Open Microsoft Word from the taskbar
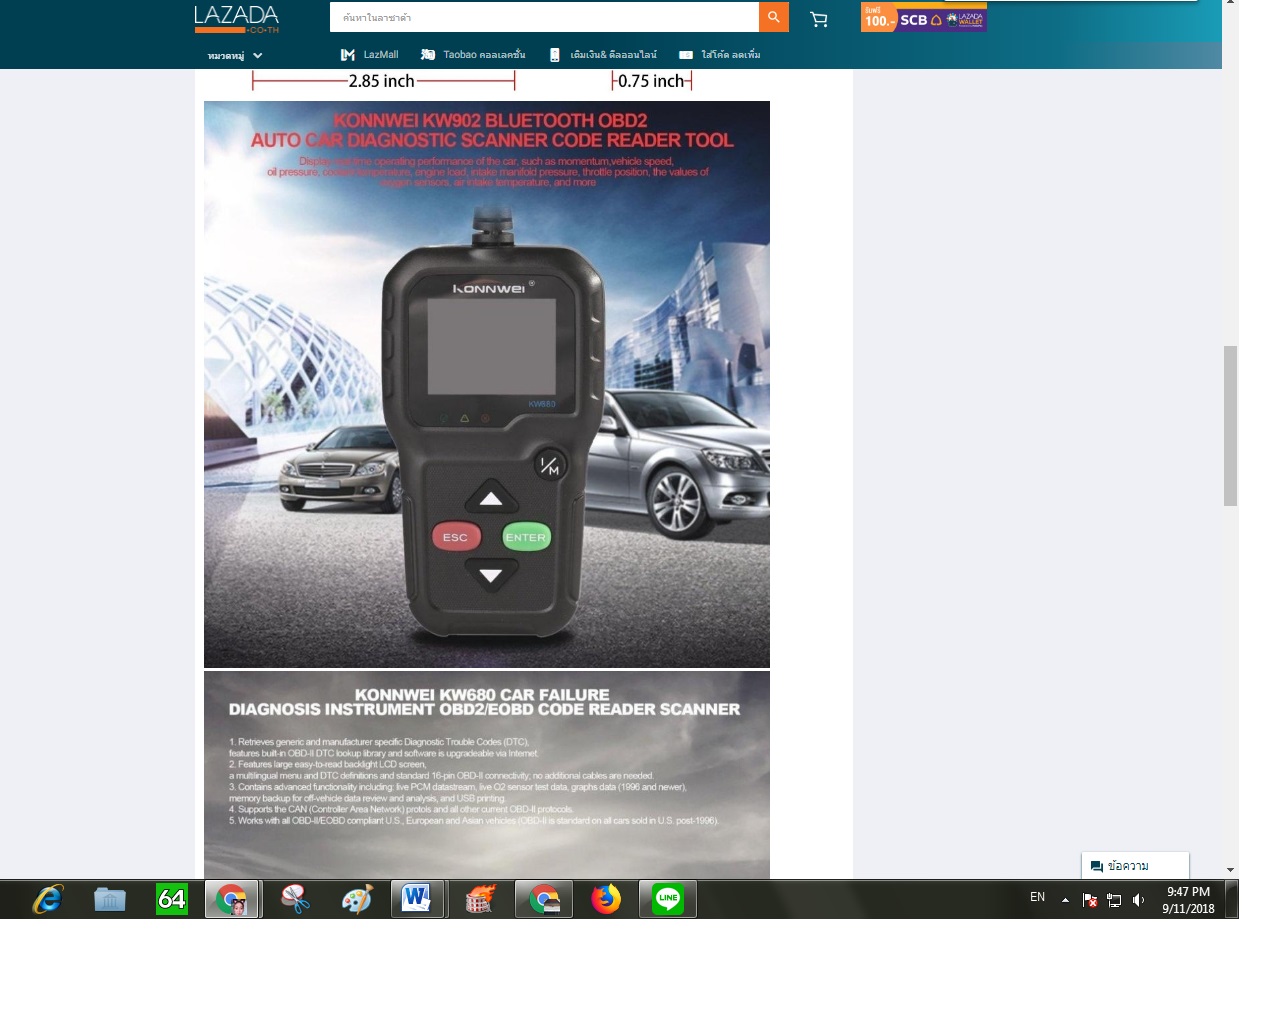The height and width of the screenshot is (1024, 1280). click(x=418, y=899)
